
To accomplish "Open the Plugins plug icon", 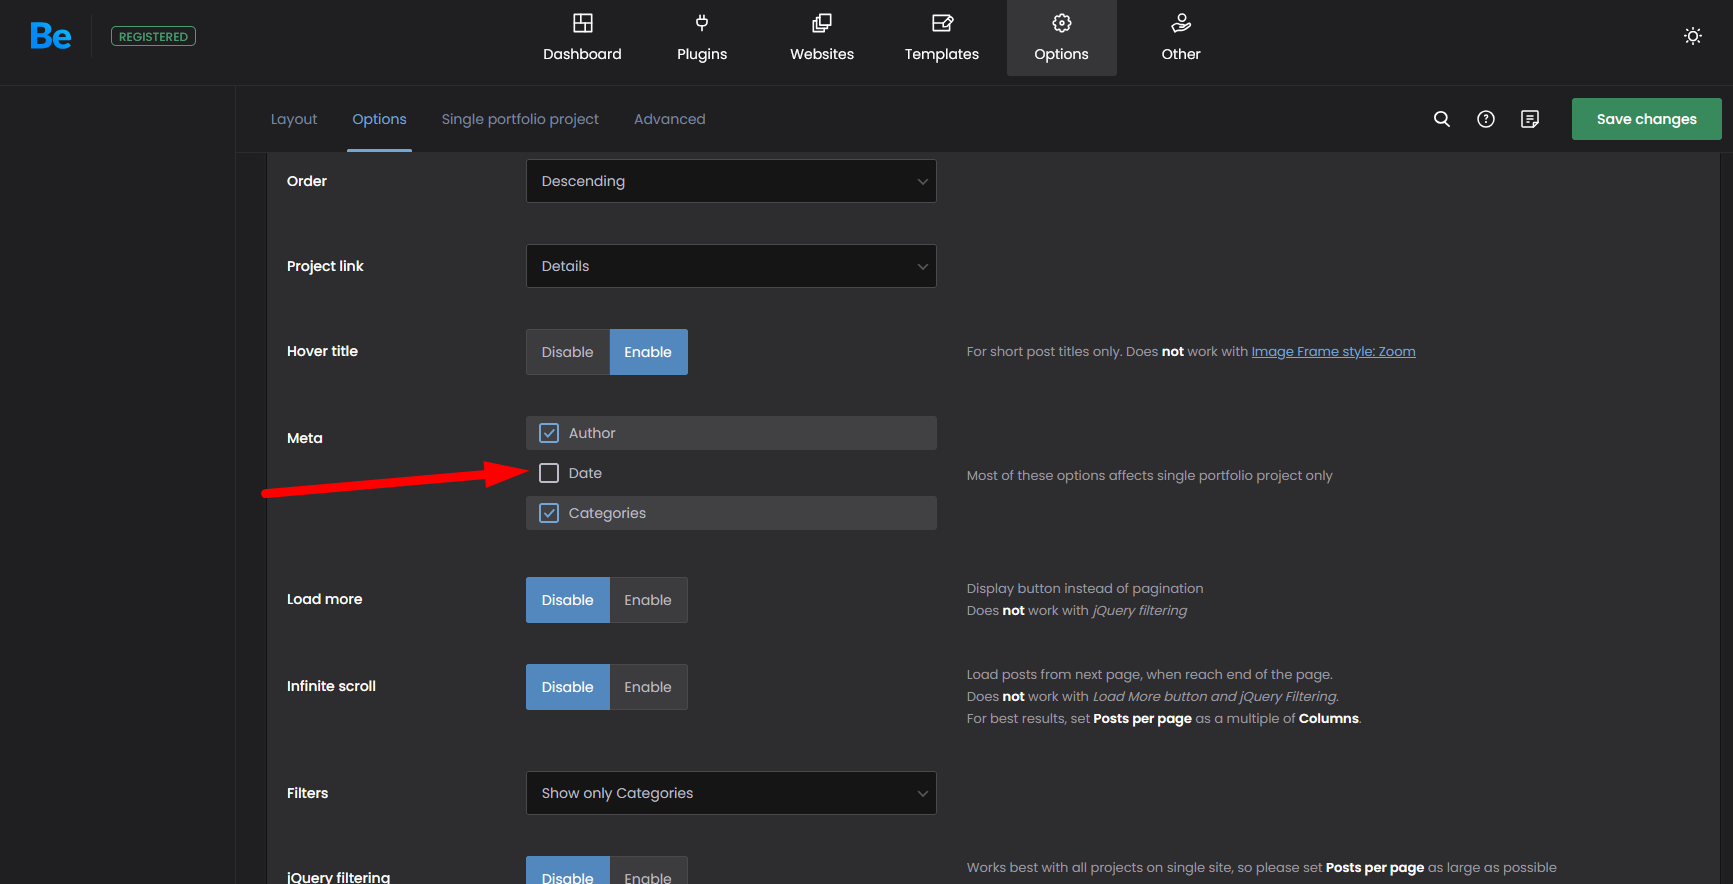I will [702, 23].
